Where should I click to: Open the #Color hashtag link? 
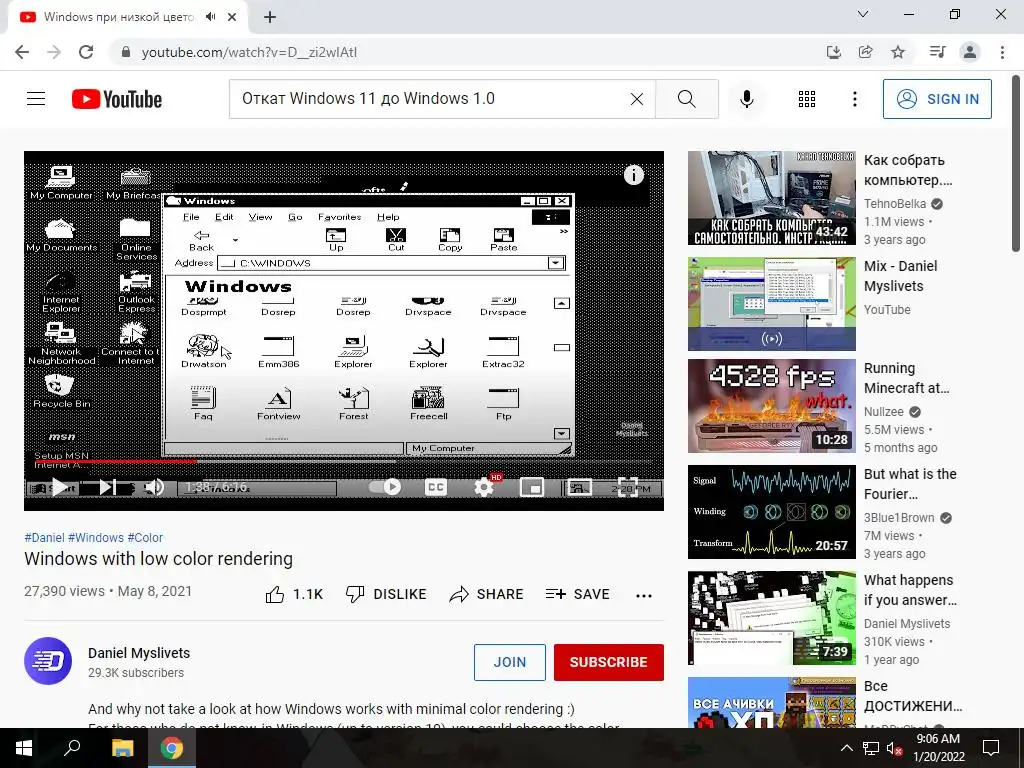[145, 537]
